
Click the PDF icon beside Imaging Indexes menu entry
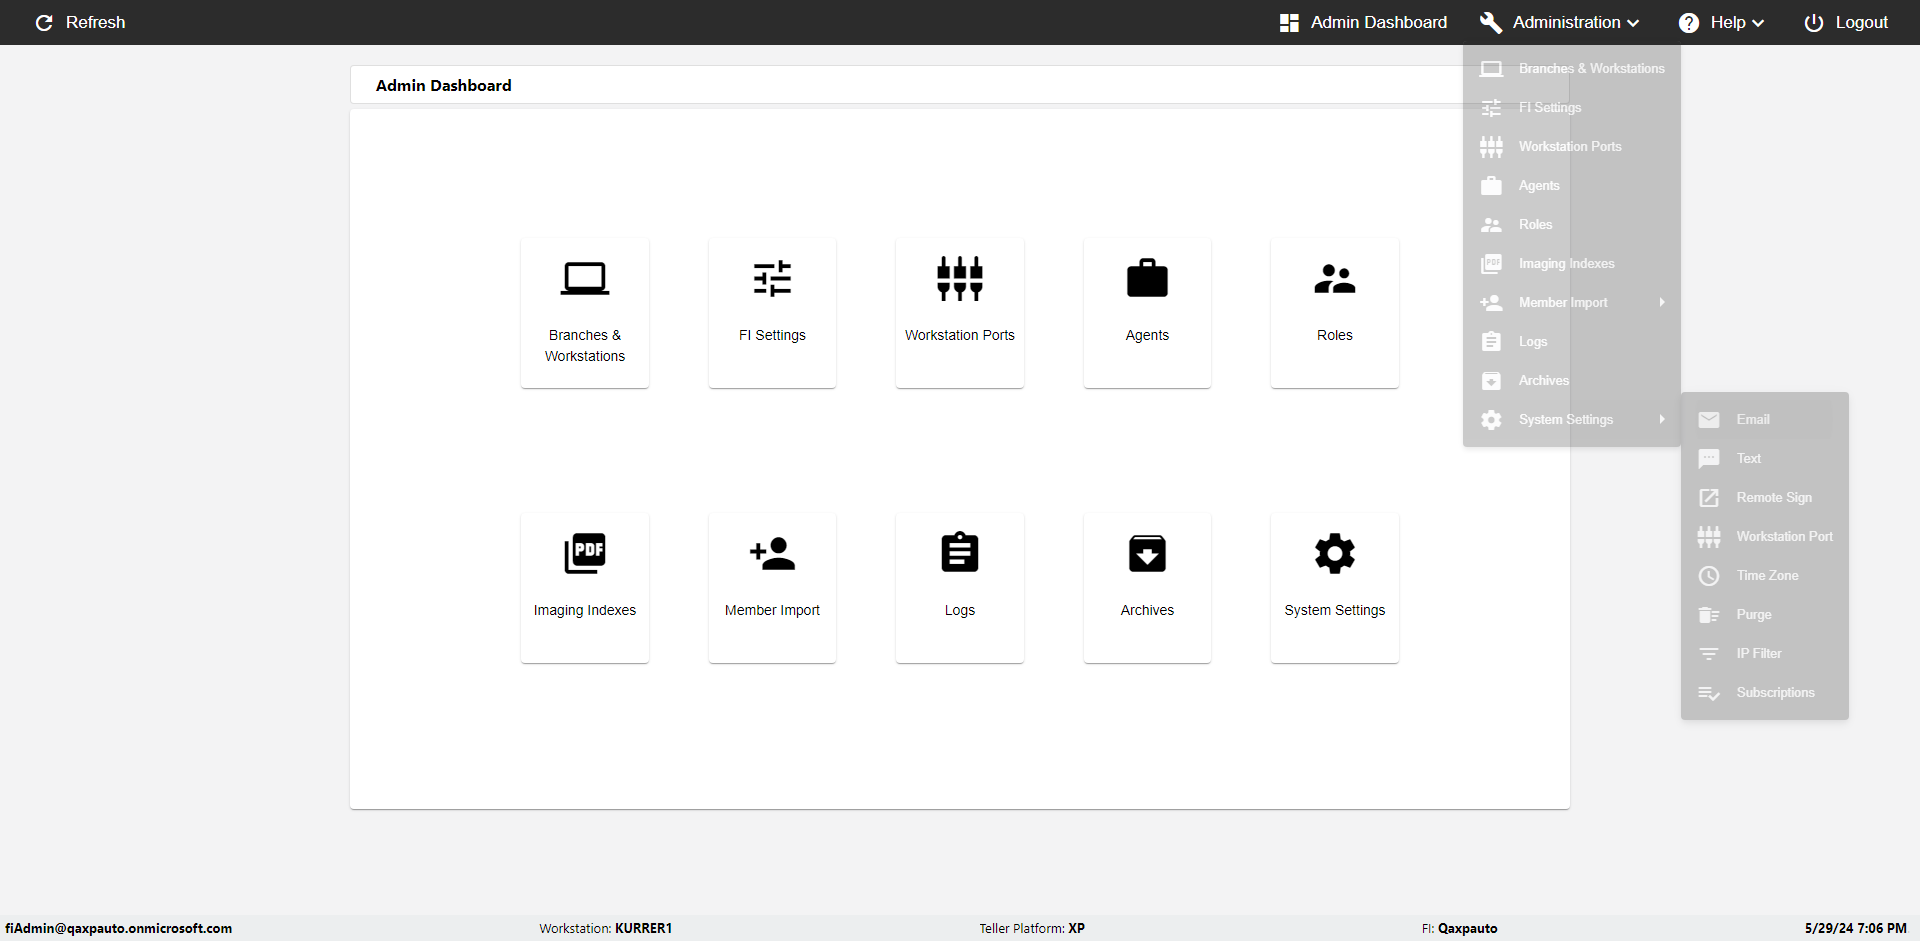pyautogui.click(x=1491, y=264)
